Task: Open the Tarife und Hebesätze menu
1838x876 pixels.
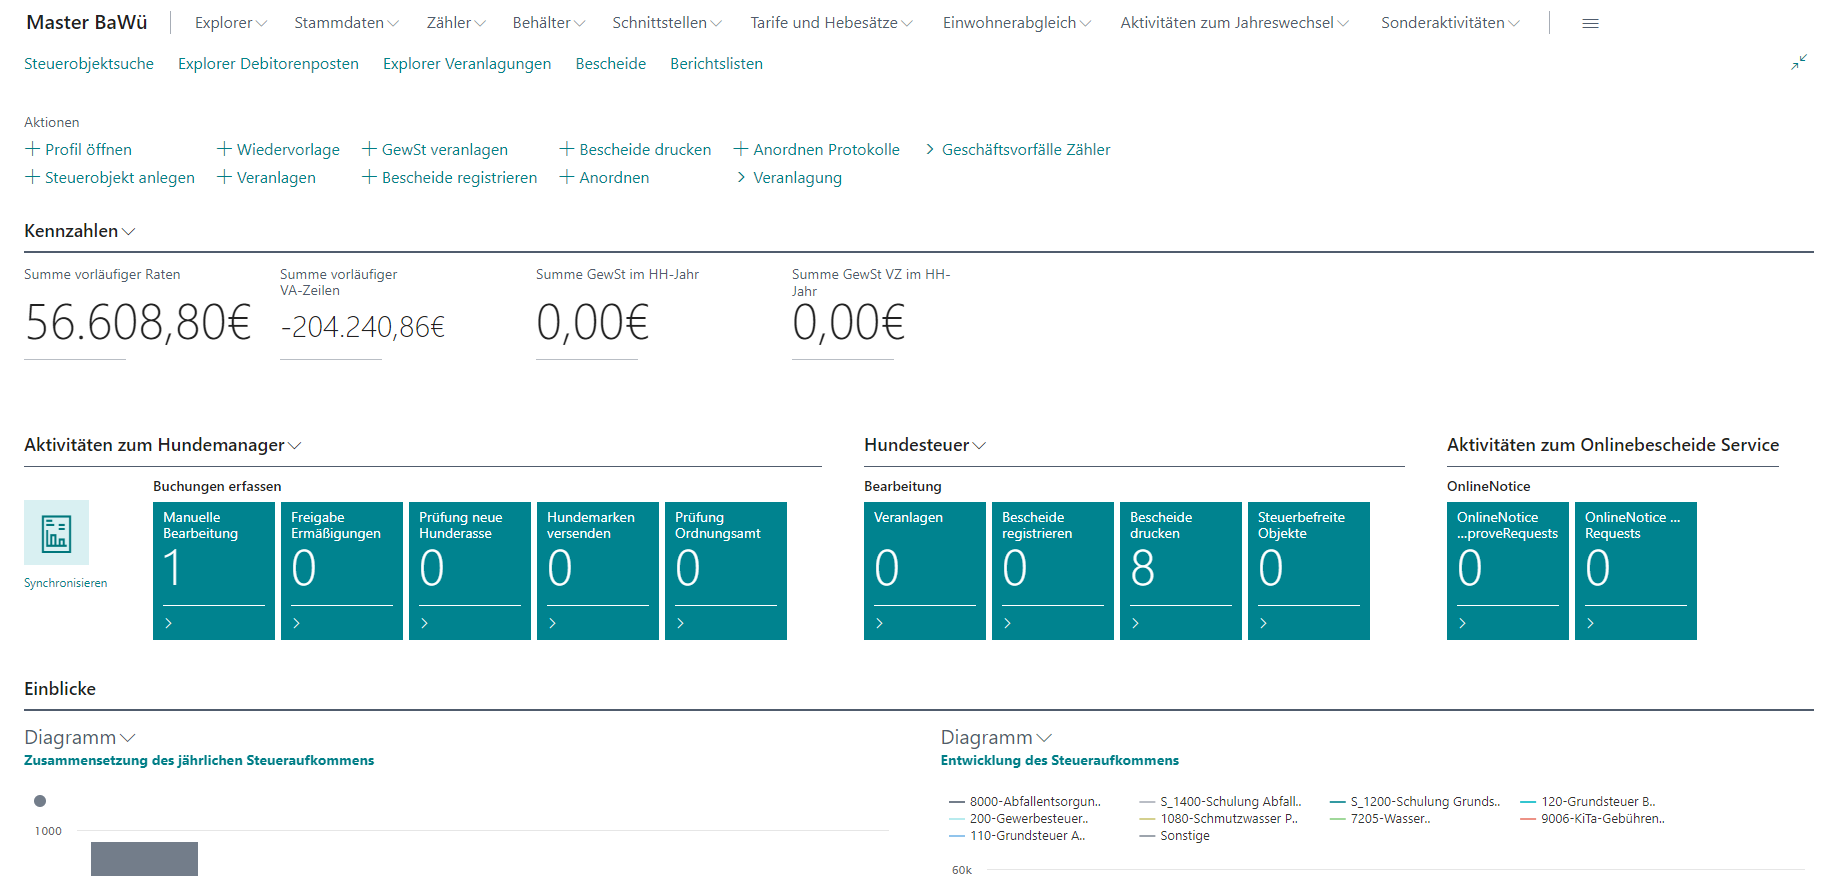Action: click(x=830, y=23)
